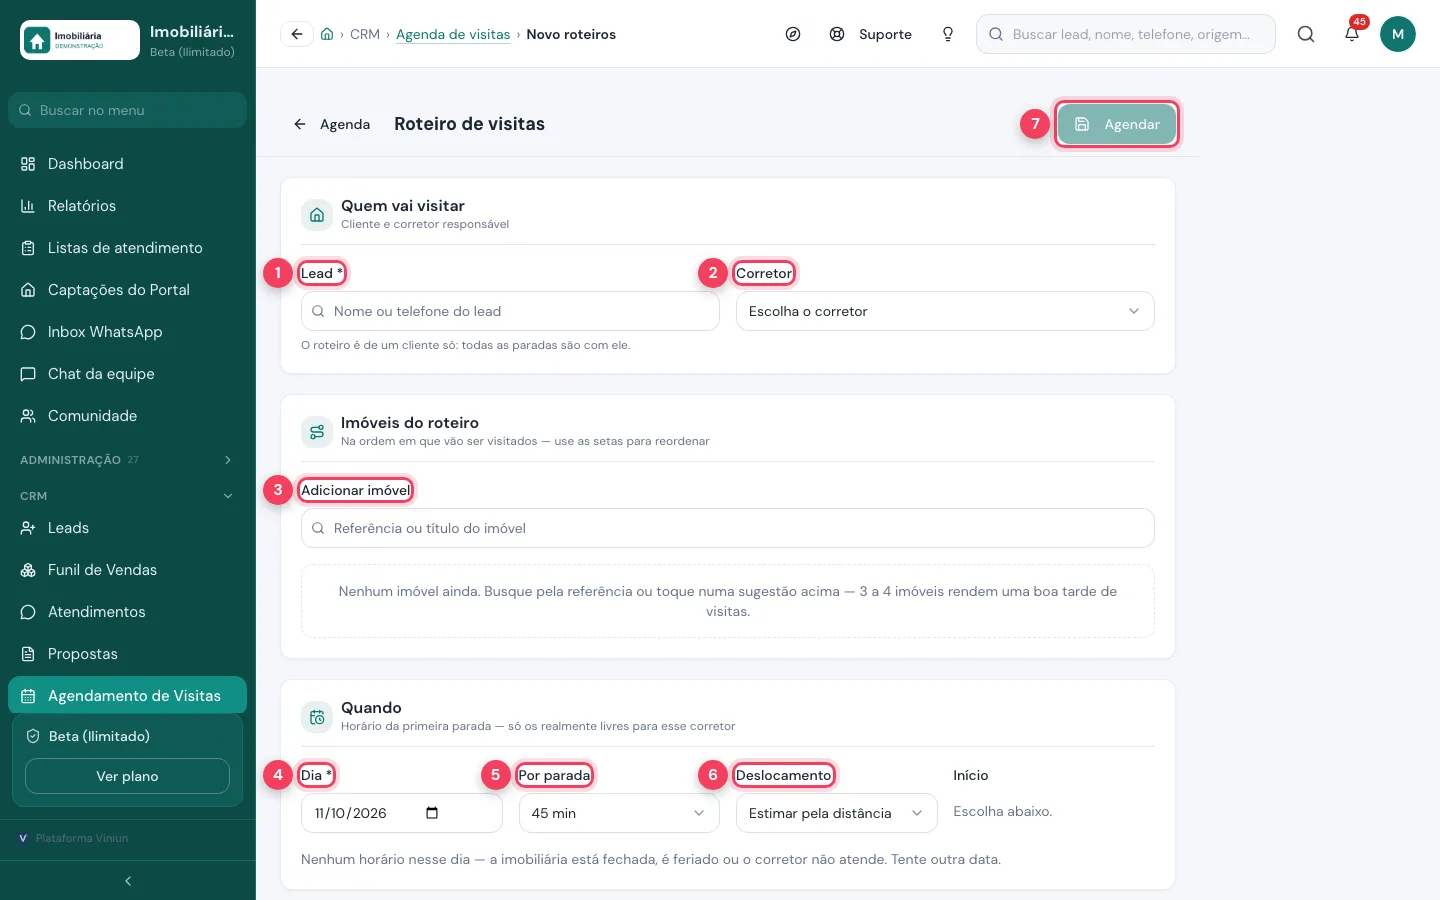Open the calendar picker in the Dia field

pos(432,813)
